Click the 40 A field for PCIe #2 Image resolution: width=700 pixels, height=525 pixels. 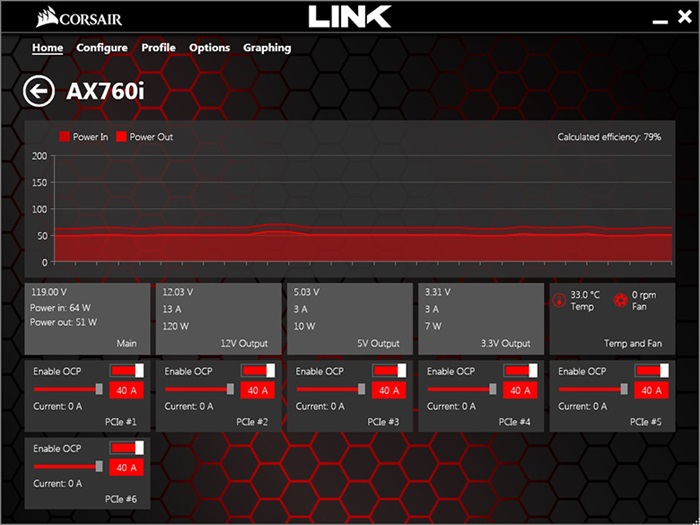point(258,390)
